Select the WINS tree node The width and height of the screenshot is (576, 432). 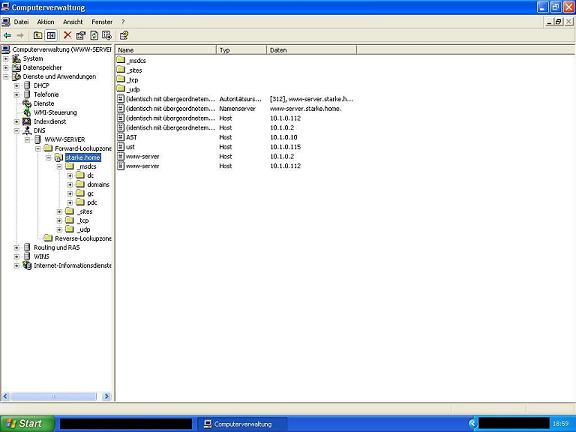[x=41, y=256]
